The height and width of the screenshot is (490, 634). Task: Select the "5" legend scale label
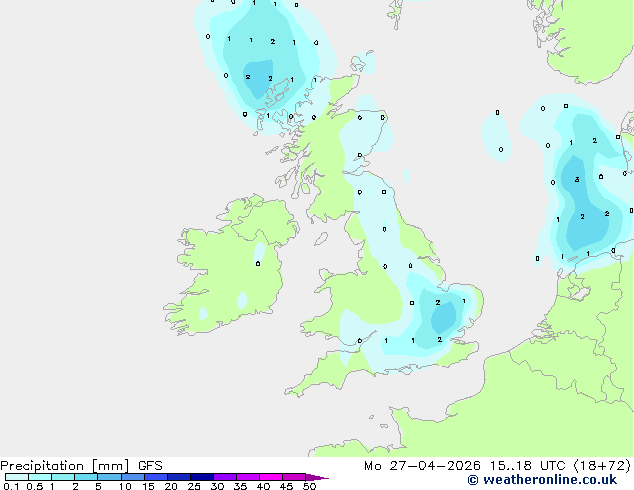(x=98, y=486)
